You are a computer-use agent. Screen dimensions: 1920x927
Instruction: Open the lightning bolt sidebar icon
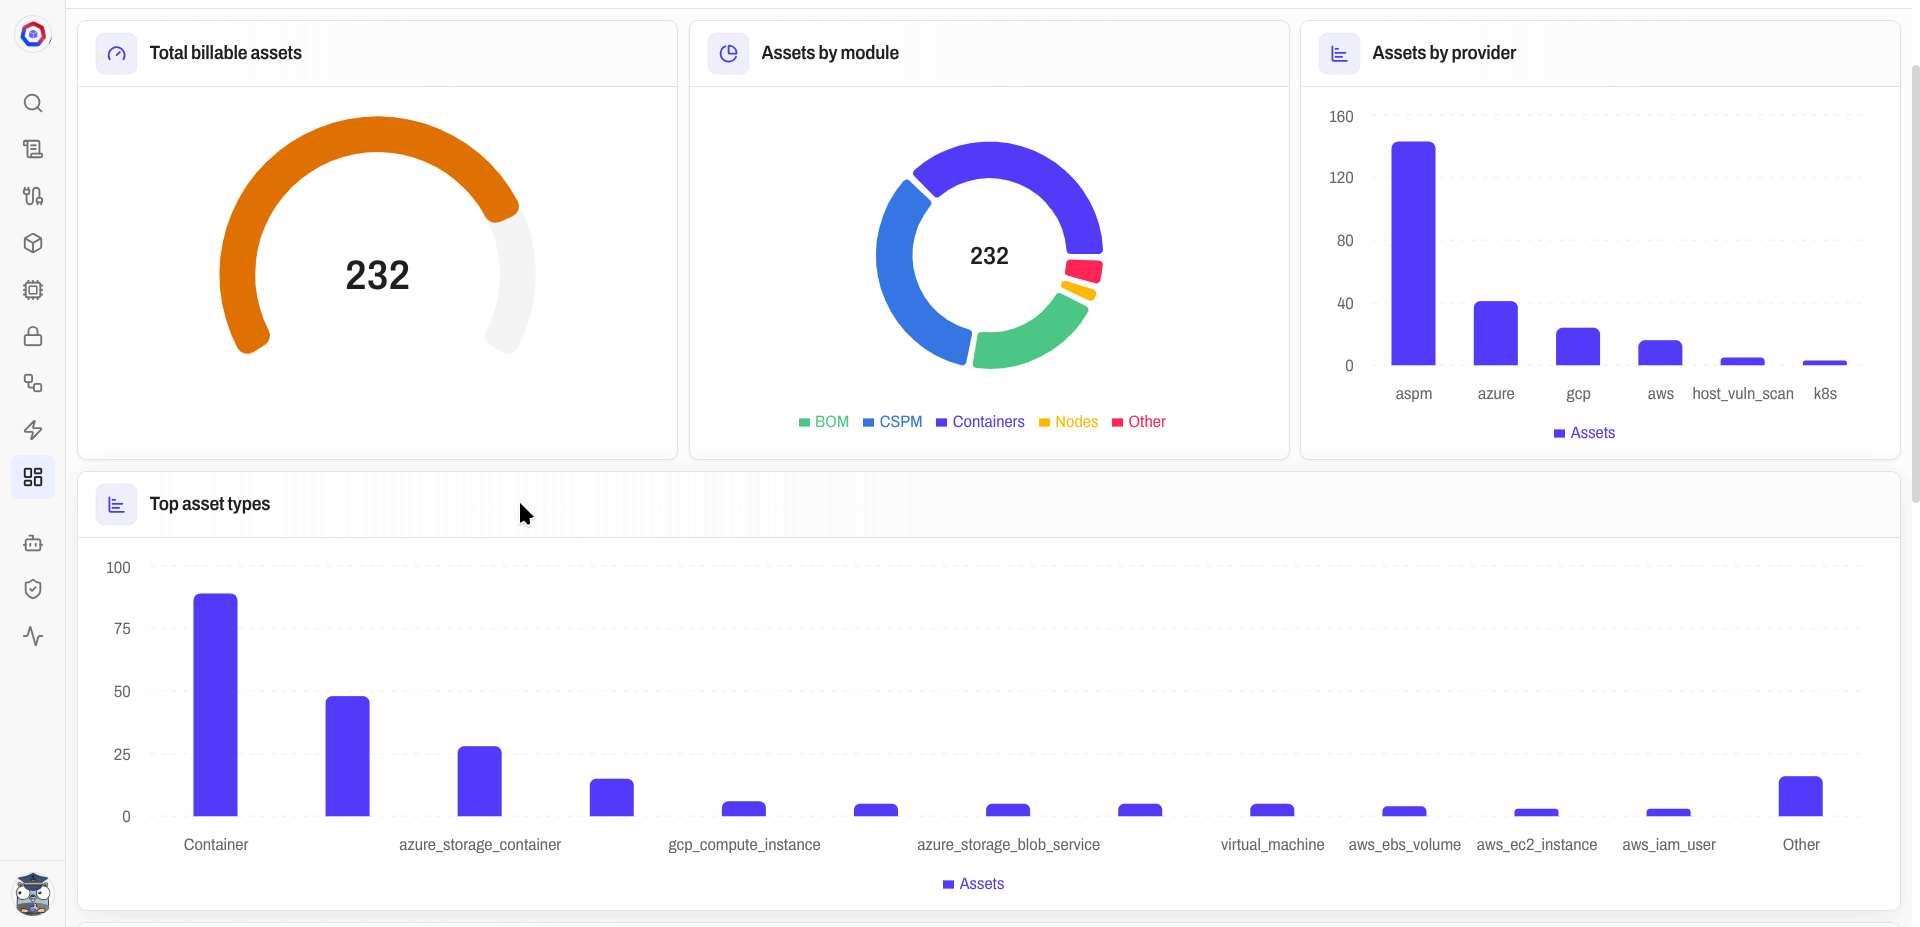(x=33, y=430)
